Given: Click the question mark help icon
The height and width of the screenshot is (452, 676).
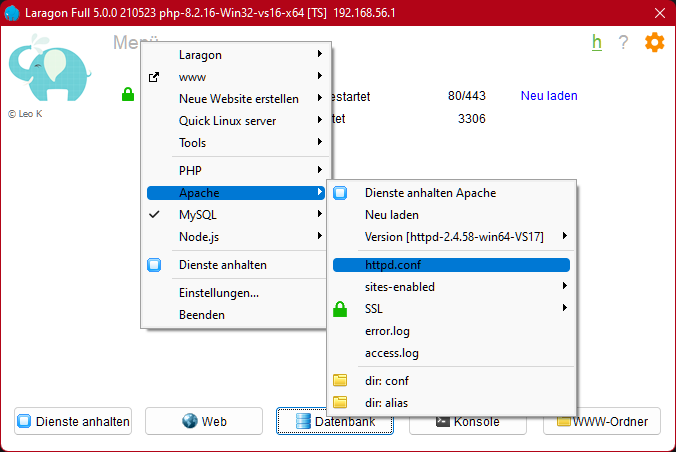Looking at the screenshot, I should 623,42.
